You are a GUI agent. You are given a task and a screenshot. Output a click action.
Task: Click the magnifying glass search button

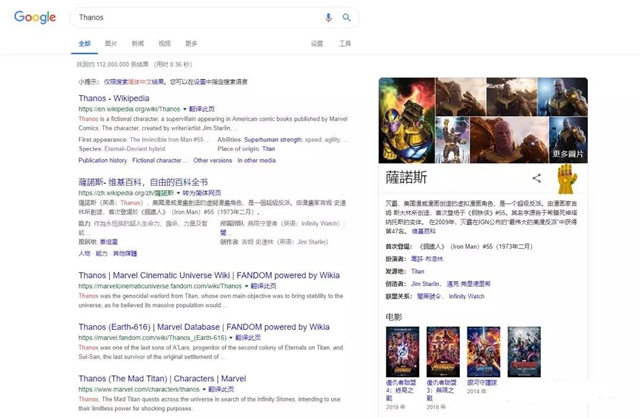(347, 18)
